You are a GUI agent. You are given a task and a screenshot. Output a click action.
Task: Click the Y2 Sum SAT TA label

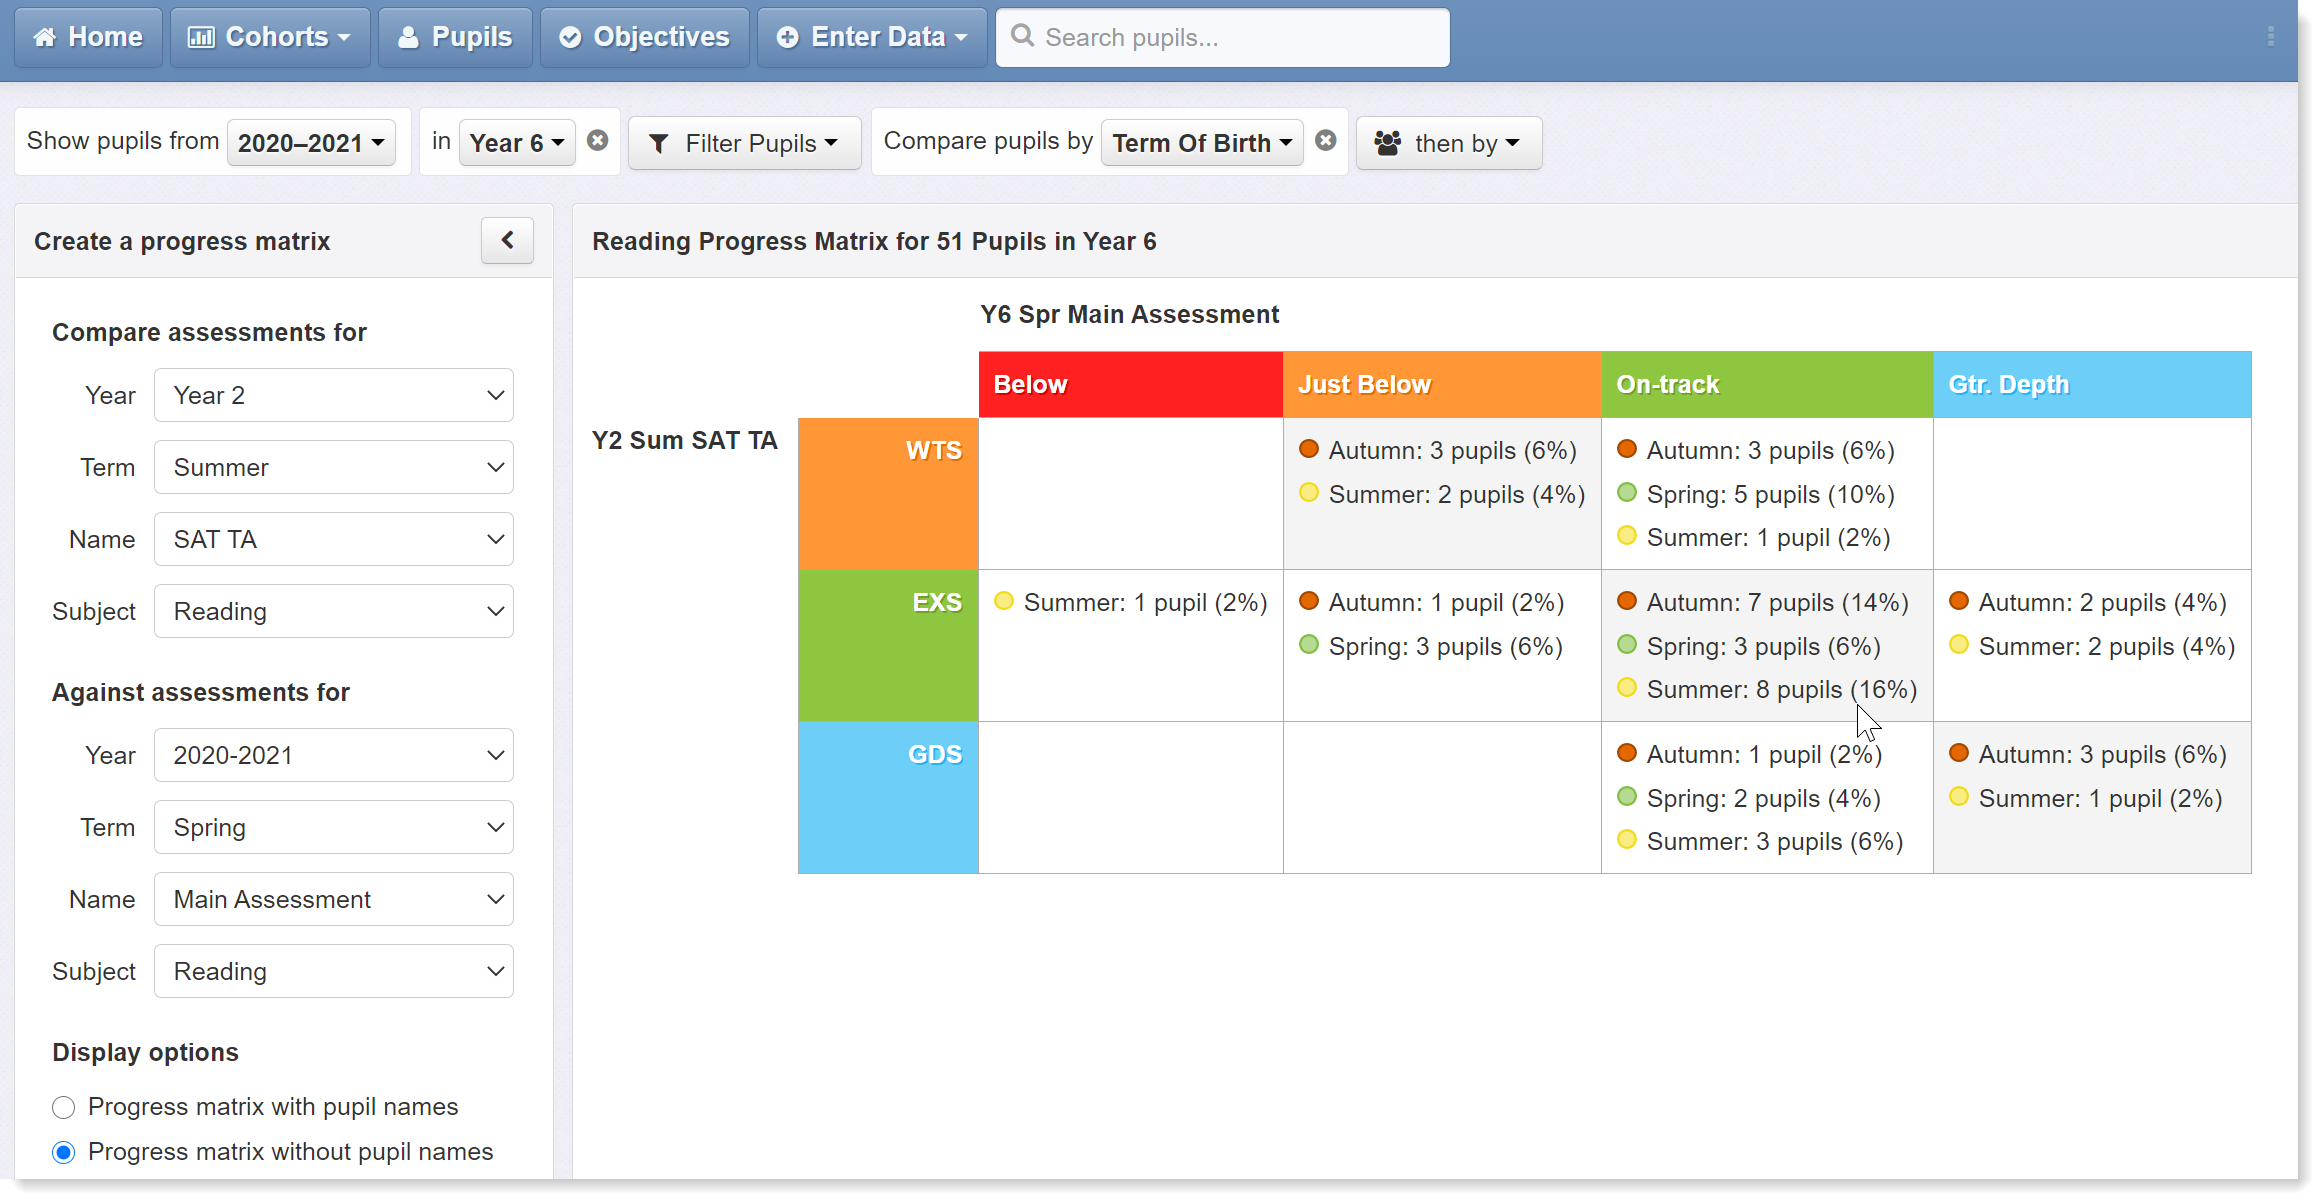(x=684, y=440)
